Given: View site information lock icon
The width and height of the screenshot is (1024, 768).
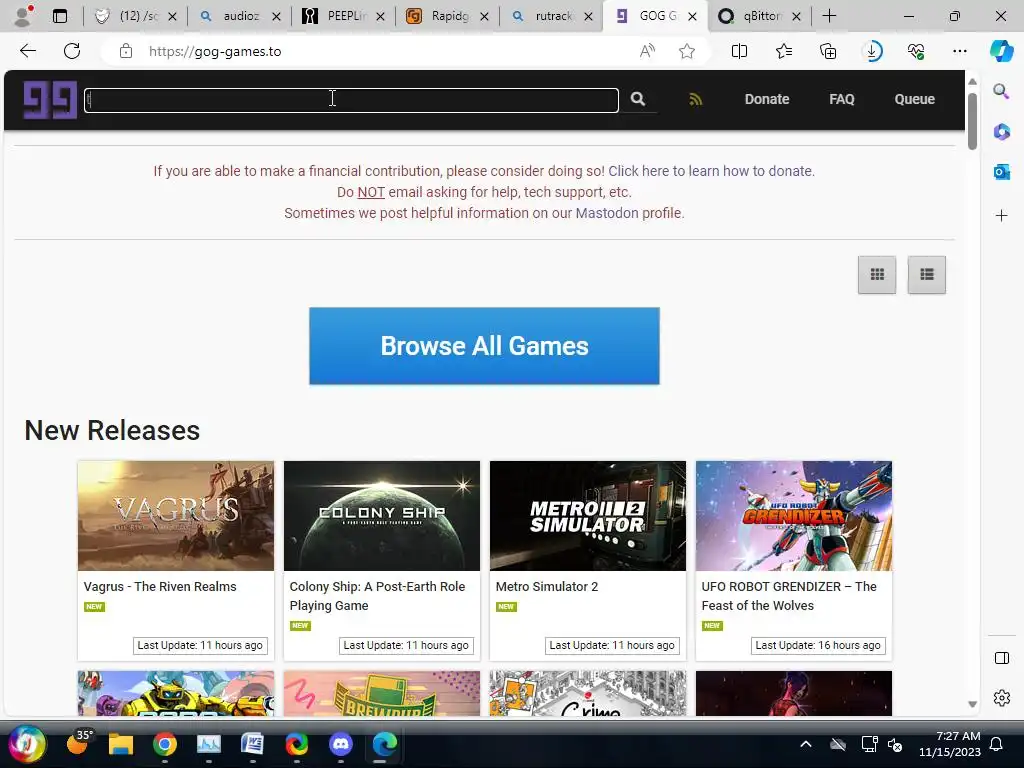Looking at the screenshot, I should [x=126, y=51].
